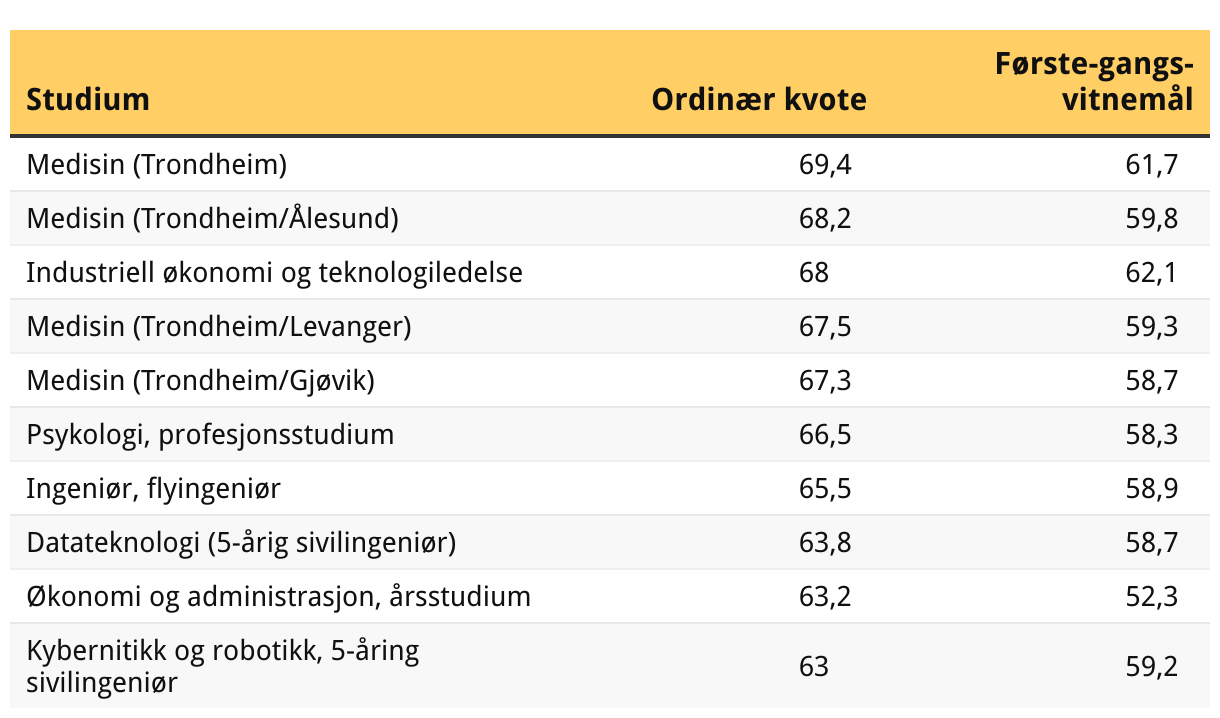This screenshot has width=1220, height=718.
Task: Click the 61,7 førstegangsvitnemål value
Action: coord(1151,164)
